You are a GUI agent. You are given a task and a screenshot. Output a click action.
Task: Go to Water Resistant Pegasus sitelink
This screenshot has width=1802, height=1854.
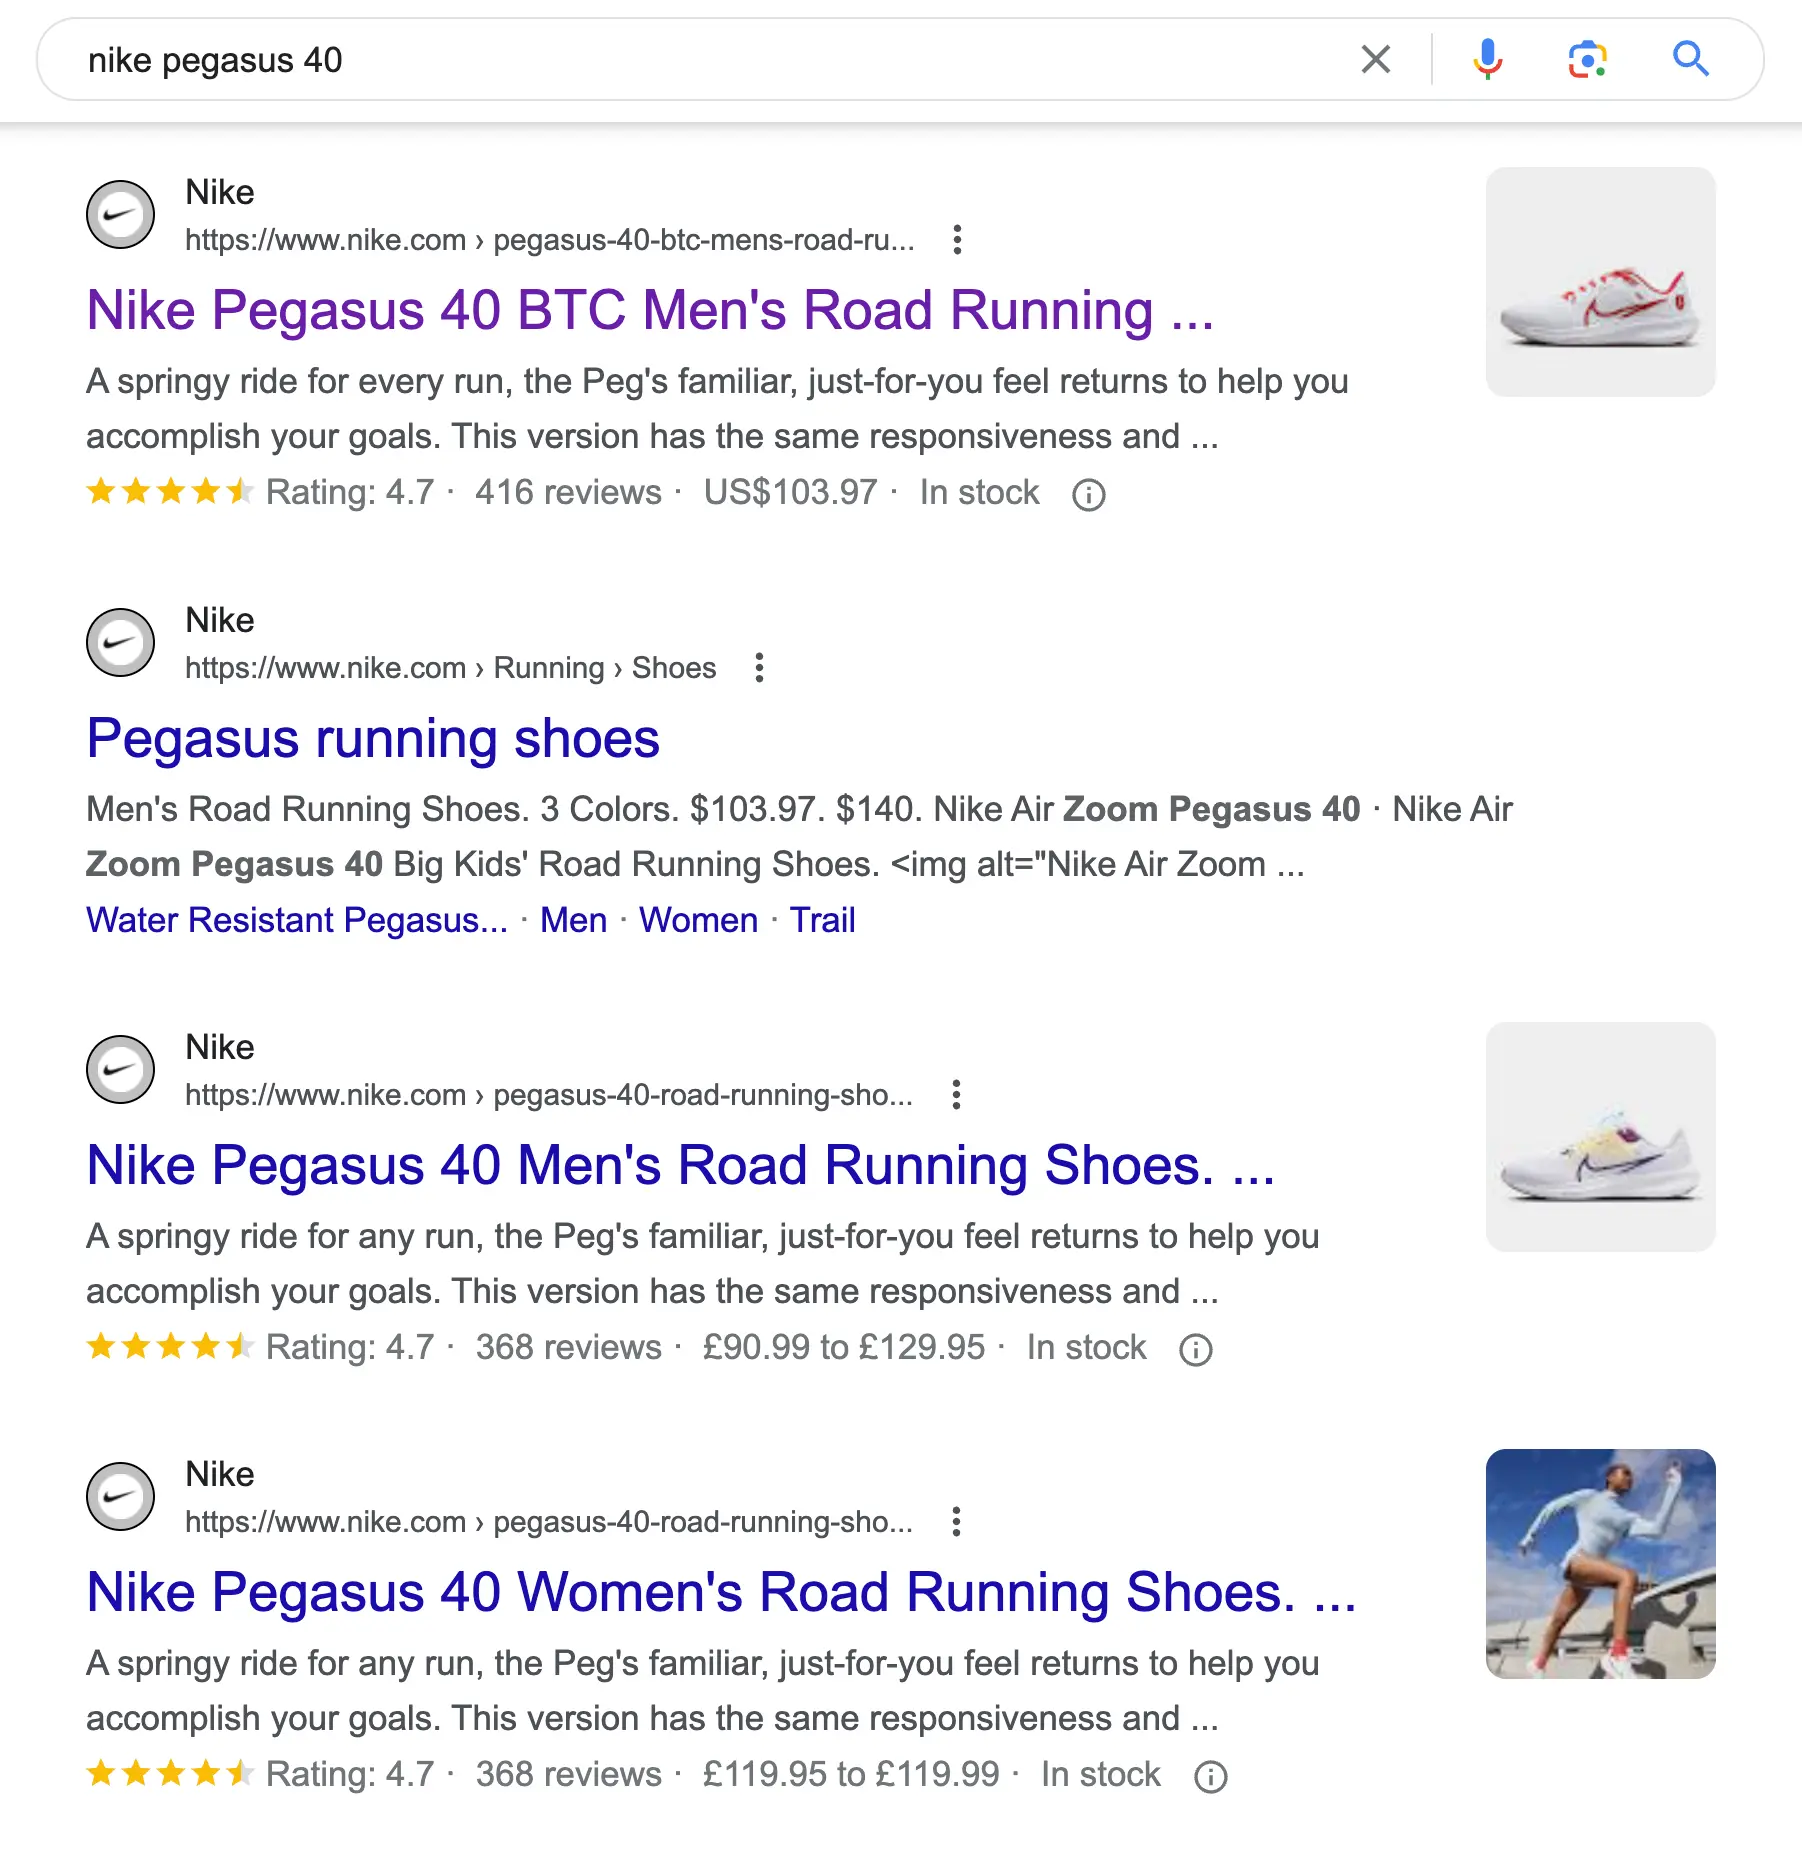(x=297, y=920)
